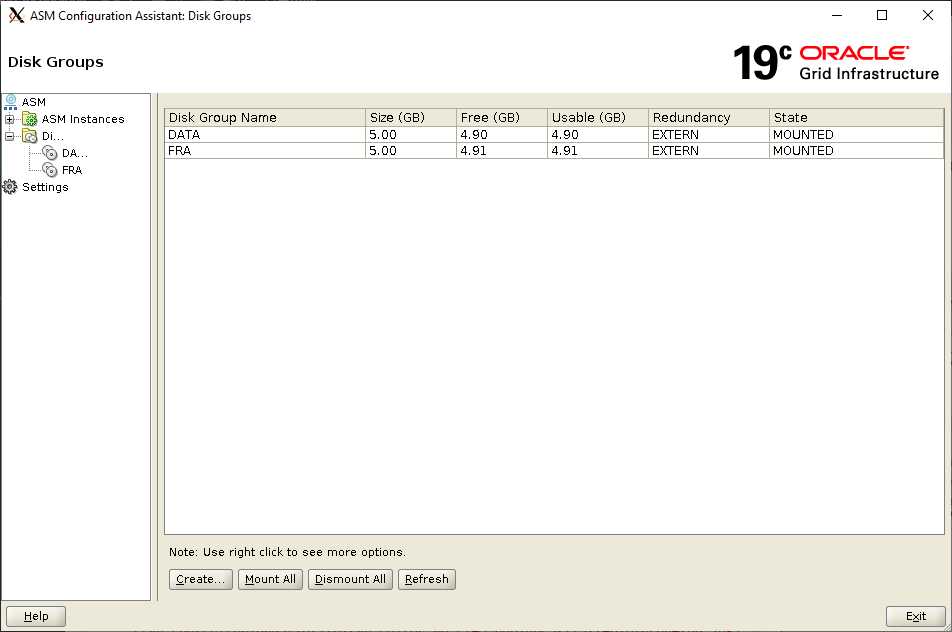Click the Exit button
This screenshot has width=952, height=632.
[916, 616]
